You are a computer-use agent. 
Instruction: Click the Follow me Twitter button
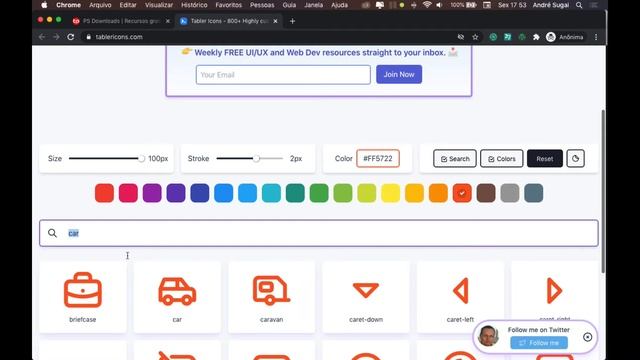539,343
